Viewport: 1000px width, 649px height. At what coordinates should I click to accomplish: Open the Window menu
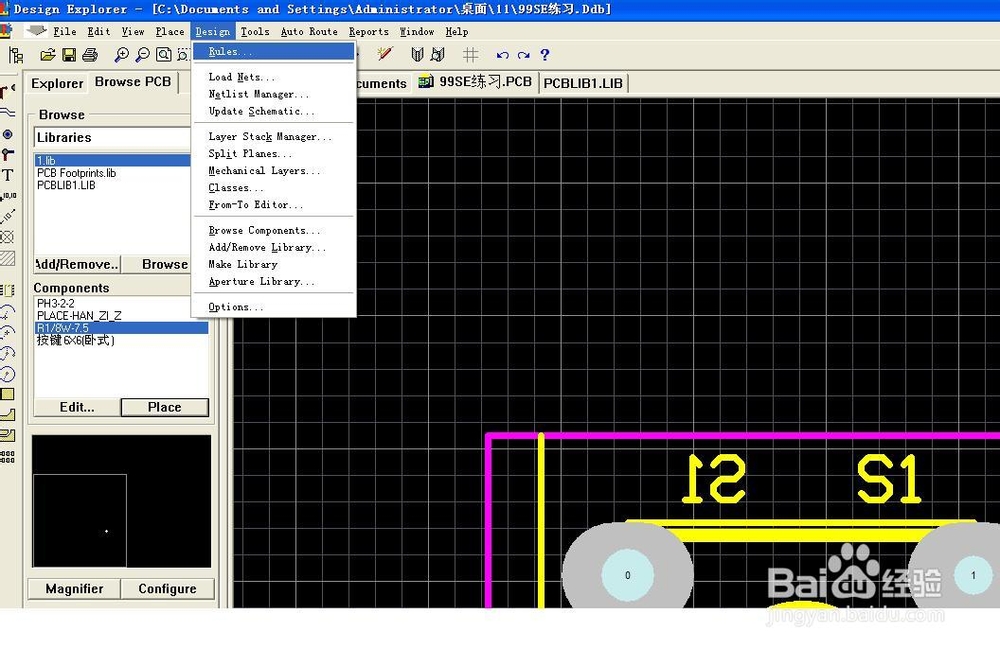(416, 31)
